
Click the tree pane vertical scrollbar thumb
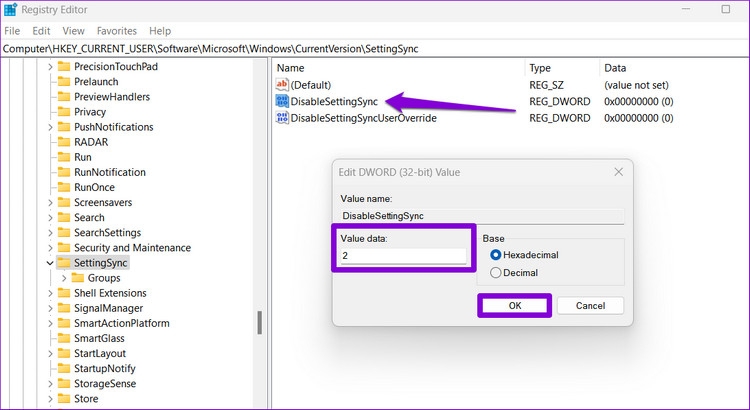point(260,322)
